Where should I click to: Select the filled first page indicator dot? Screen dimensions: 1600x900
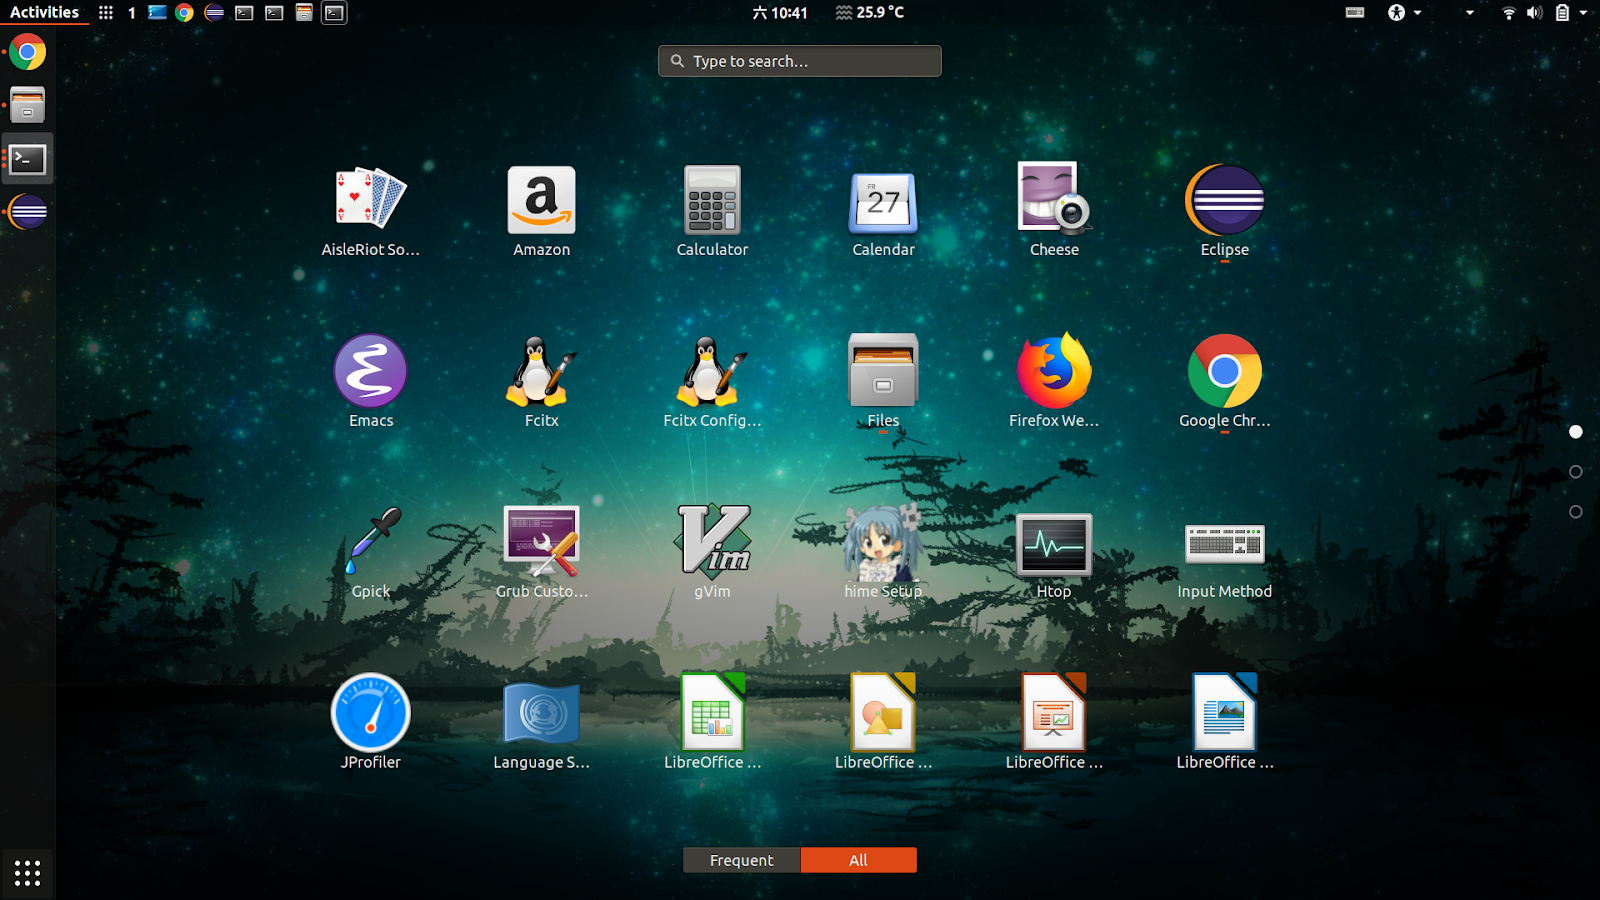[1576, 432]
